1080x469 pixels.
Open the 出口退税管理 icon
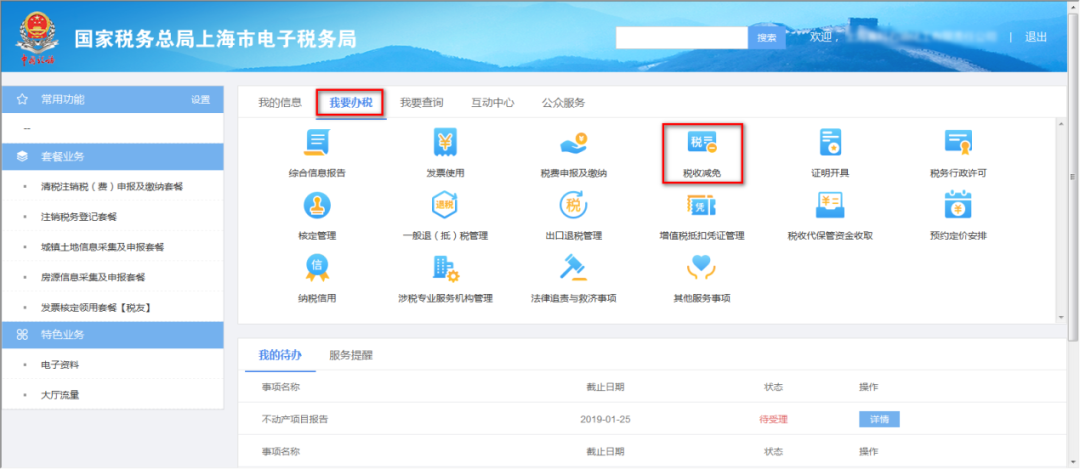[573, 205]
